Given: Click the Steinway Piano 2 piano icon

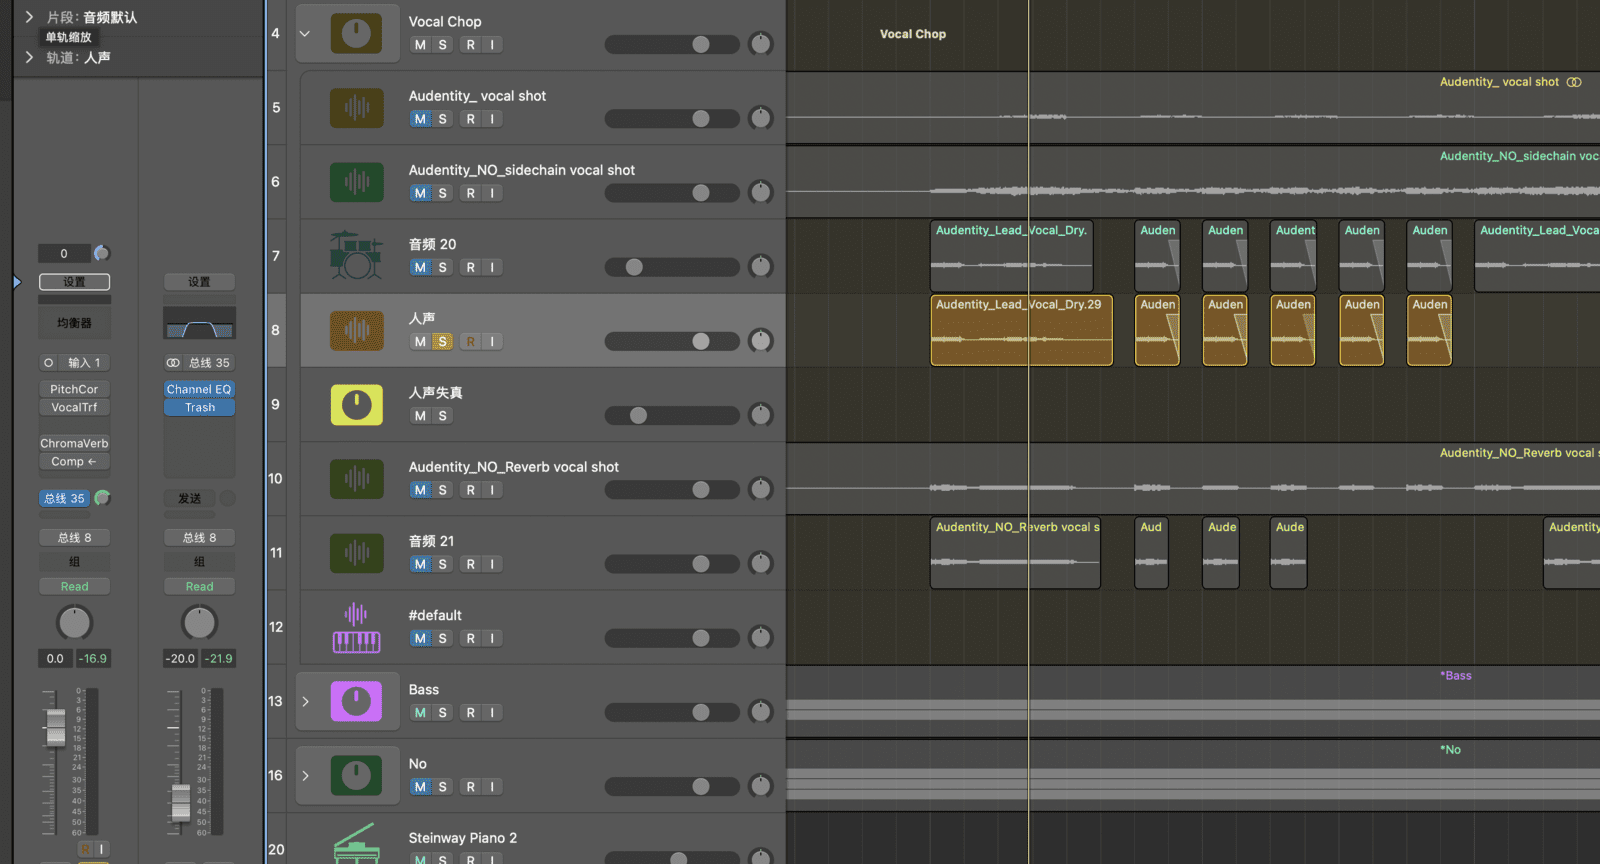Looking at the screenshot, I should (x=356, y=844).
